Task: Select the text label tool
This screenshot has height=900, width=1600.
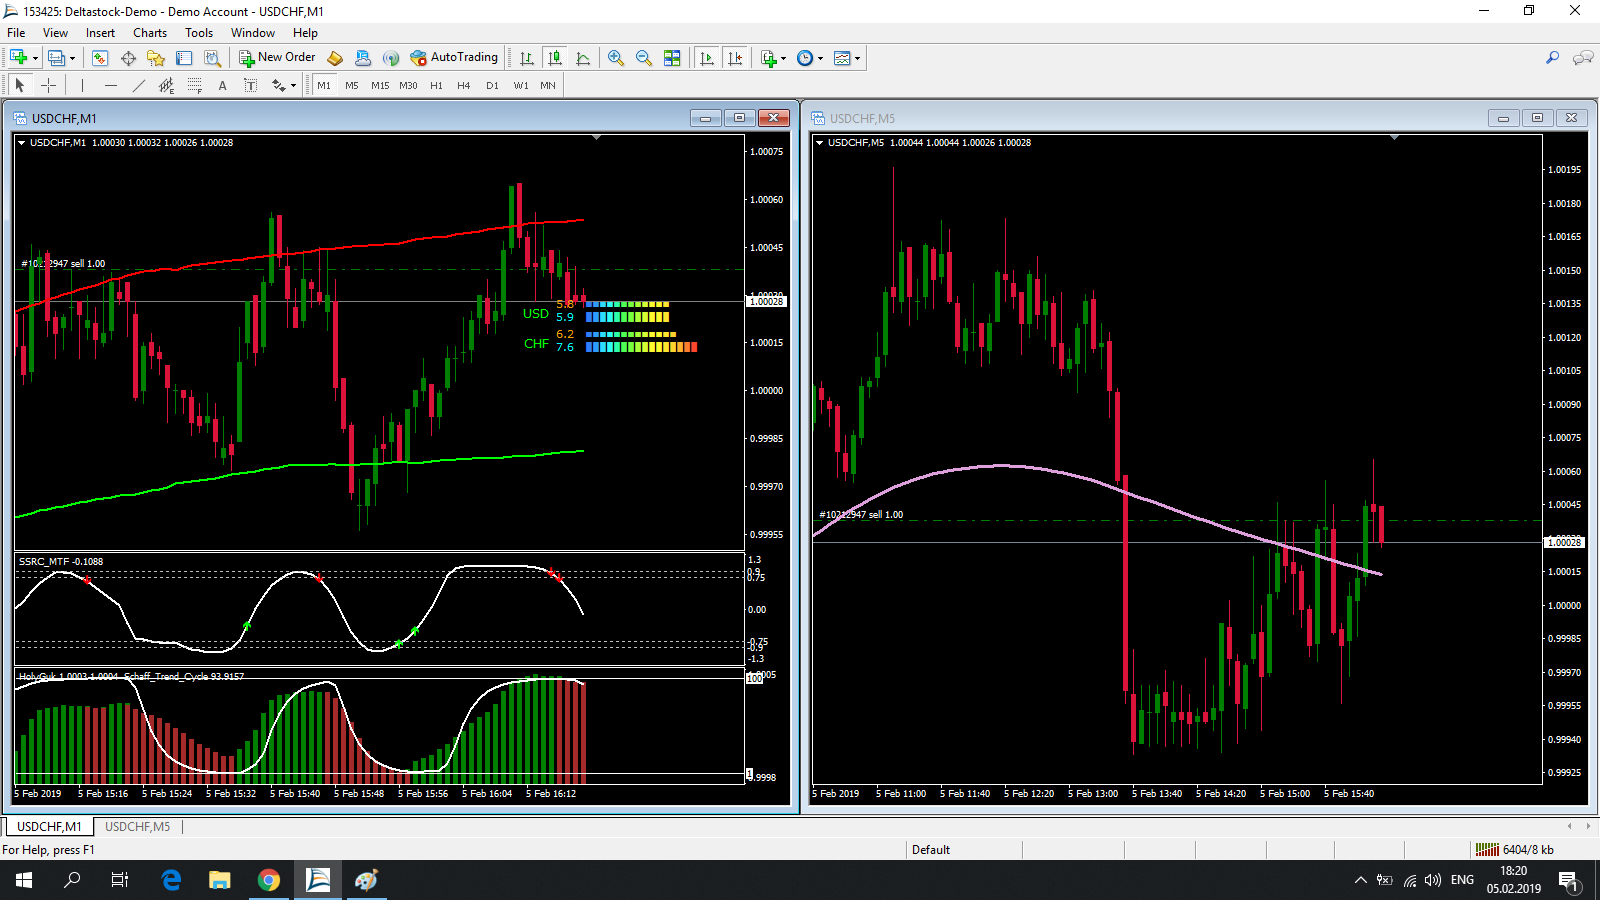Action: 250,85
